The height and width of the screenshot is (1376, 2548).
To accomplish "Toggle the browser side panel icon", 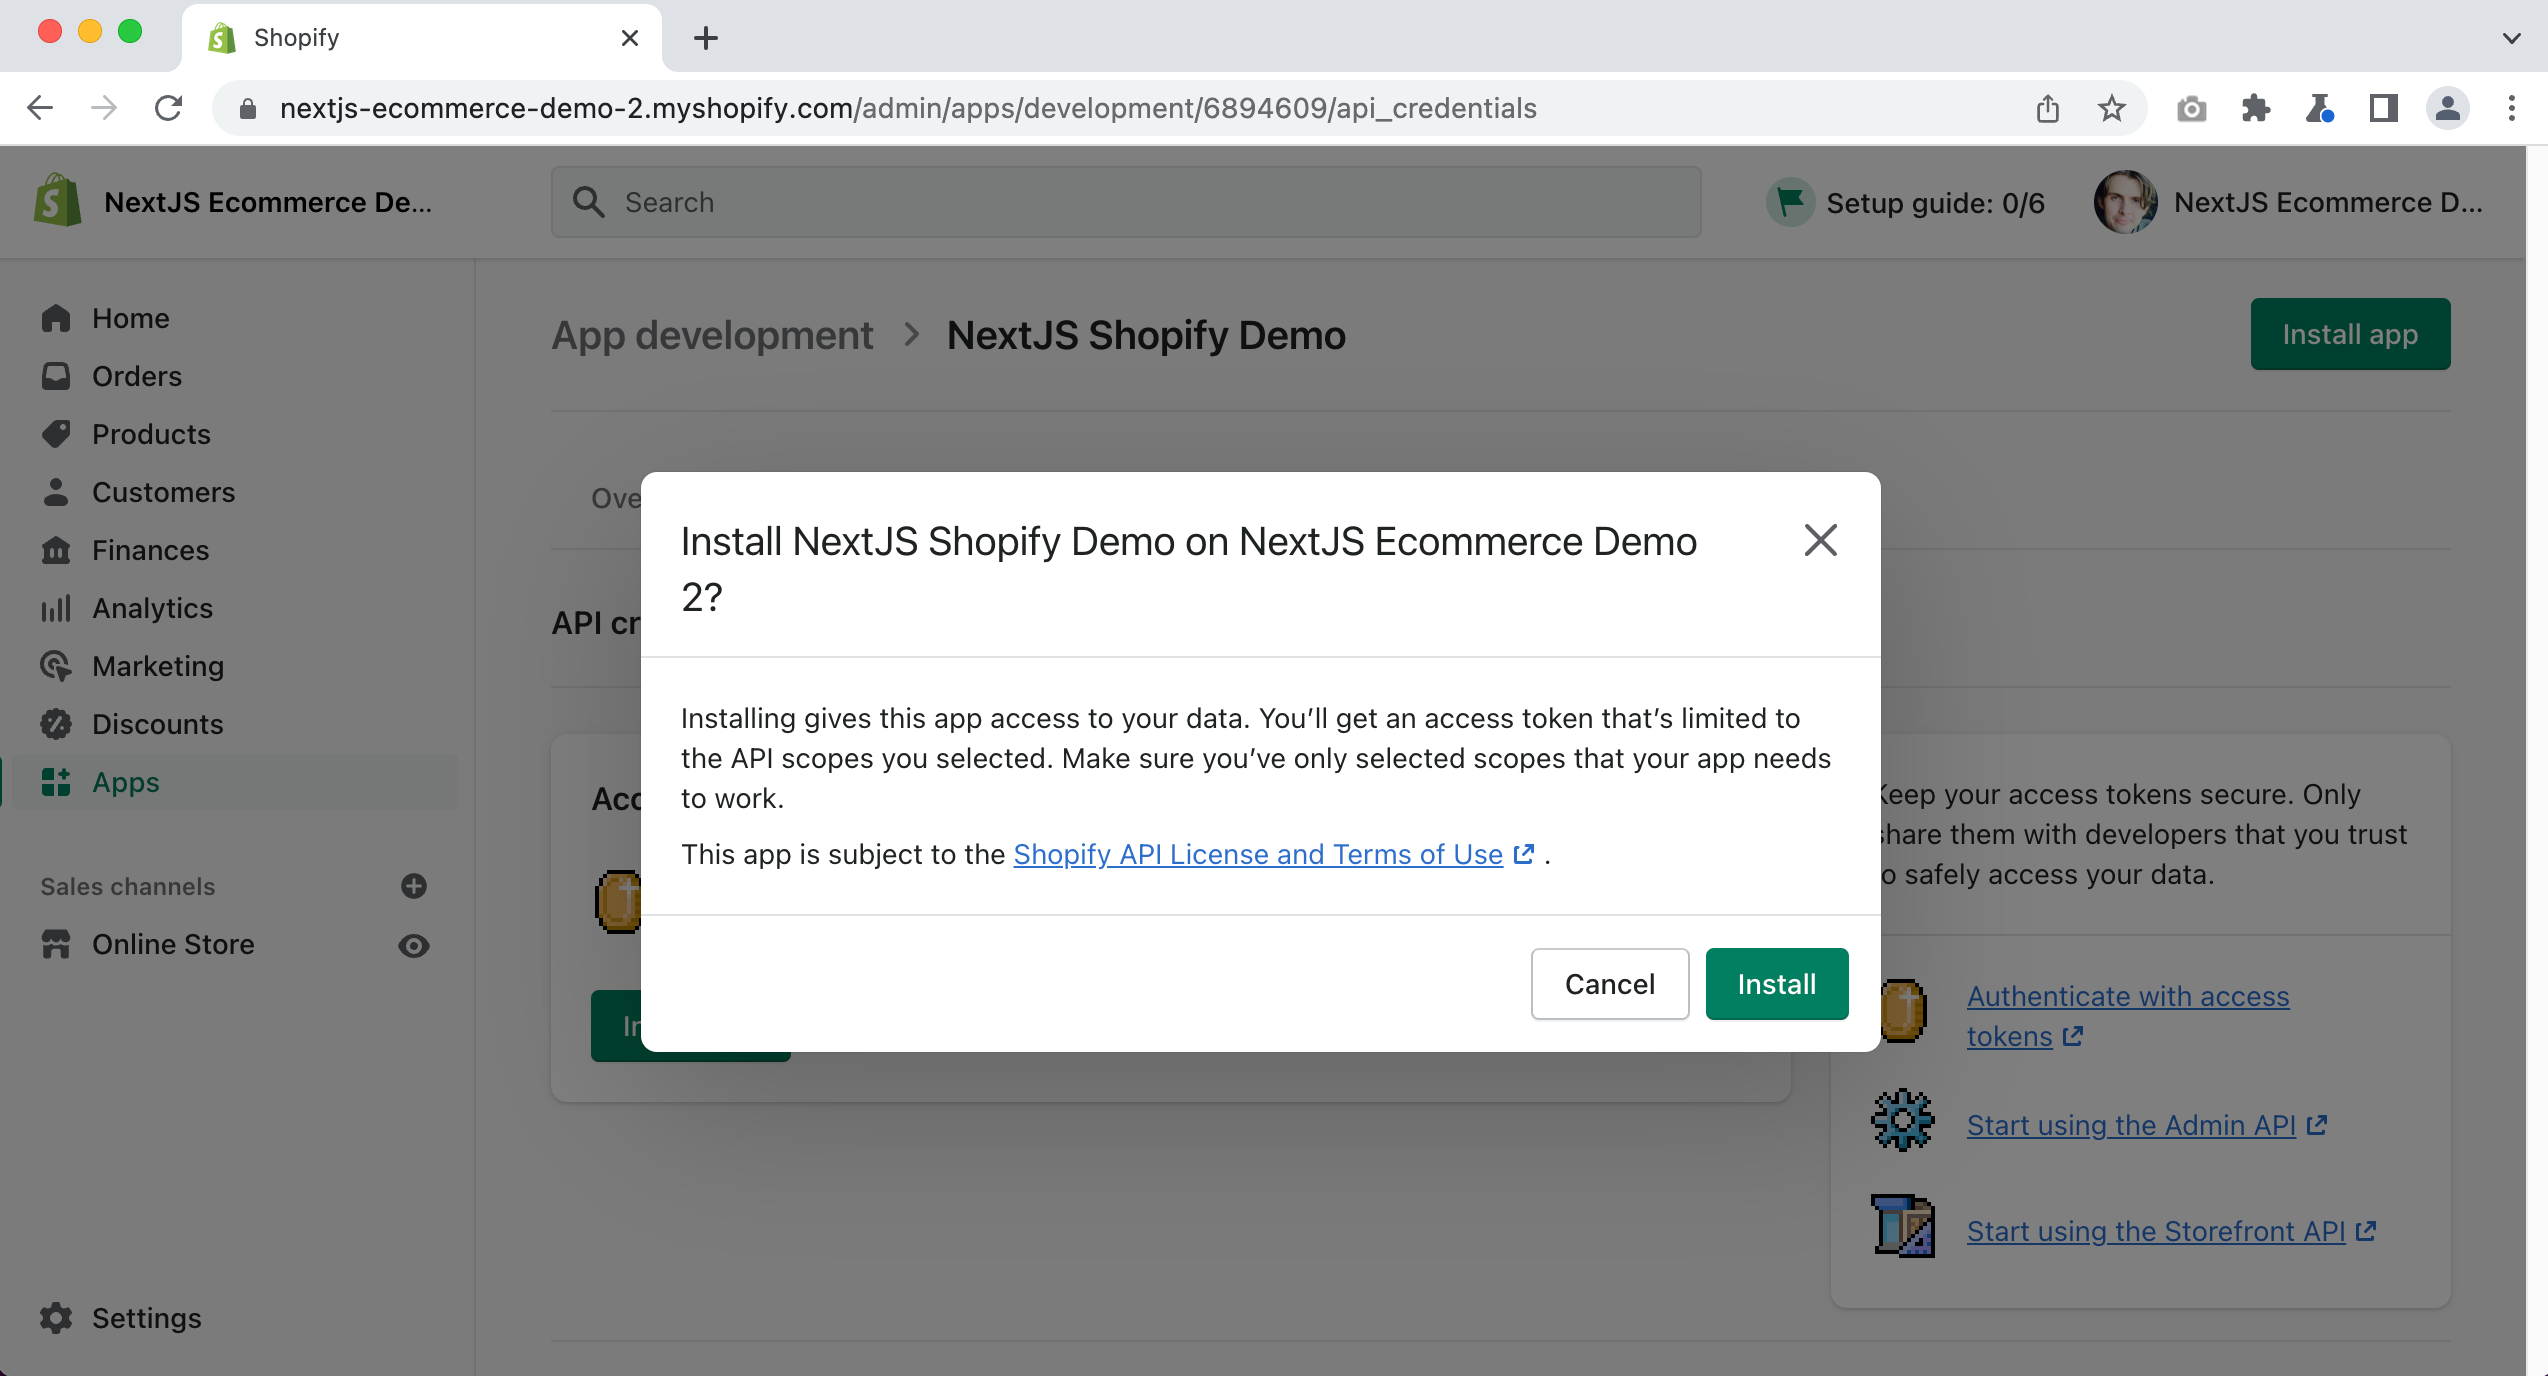I will pyautogui.click(x=2384, y=108).
